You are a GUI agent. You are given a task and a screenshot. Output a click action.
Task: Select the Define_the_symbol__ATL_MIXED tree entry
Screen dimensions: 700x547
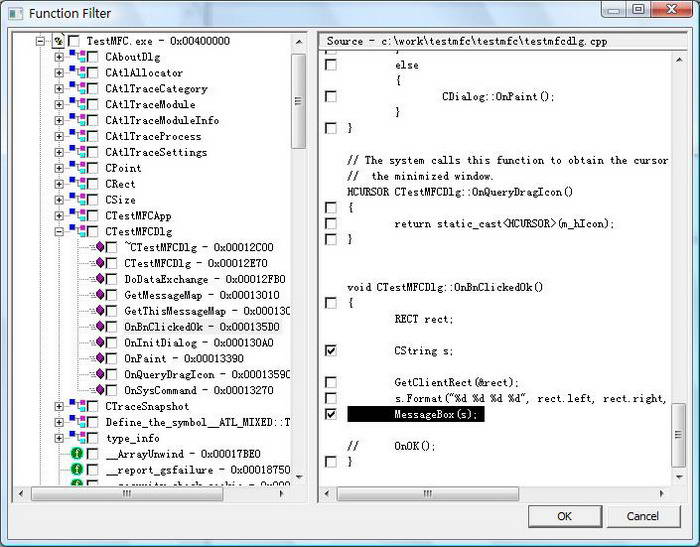click(197, 422)
